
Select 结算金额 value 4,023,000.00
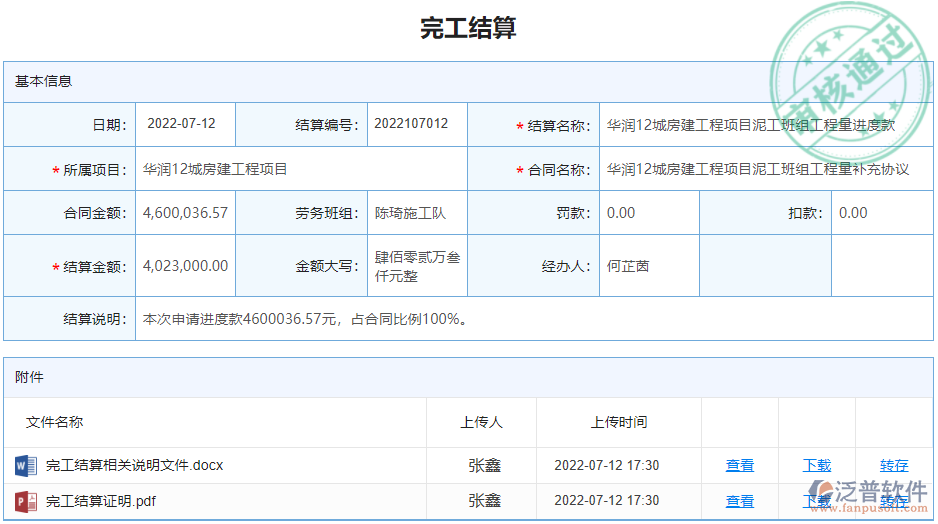185,266
